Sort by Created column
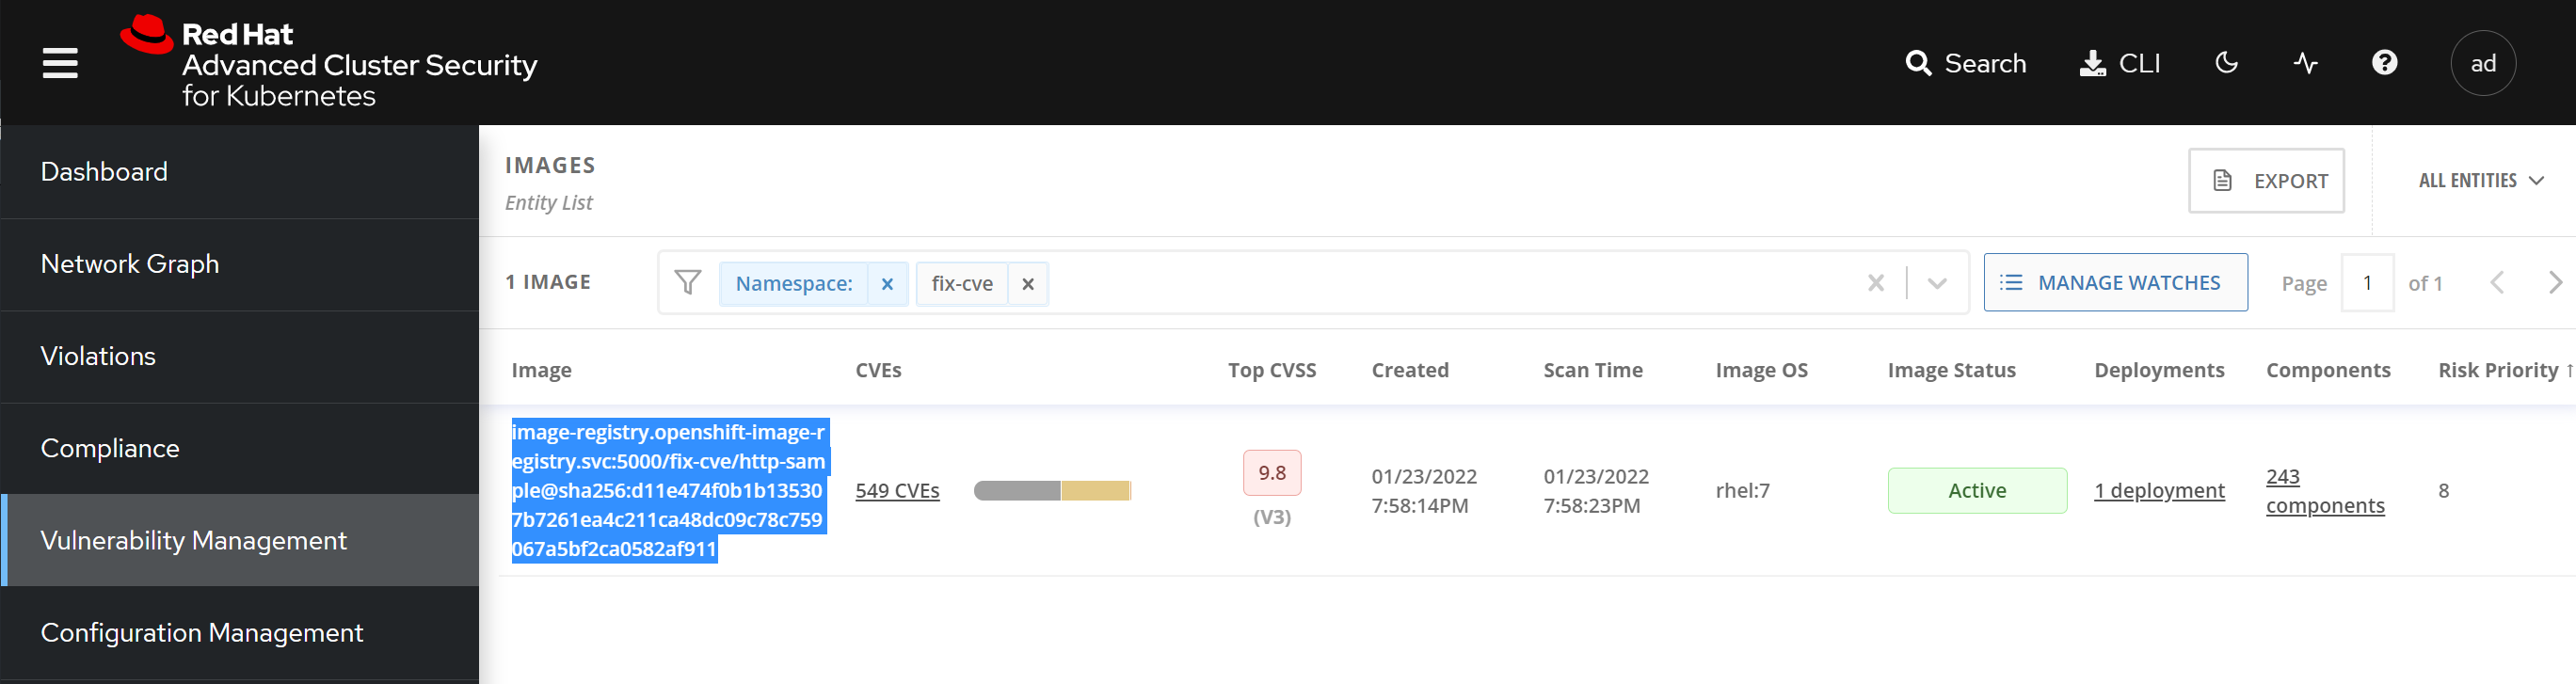 [1409, 371]
